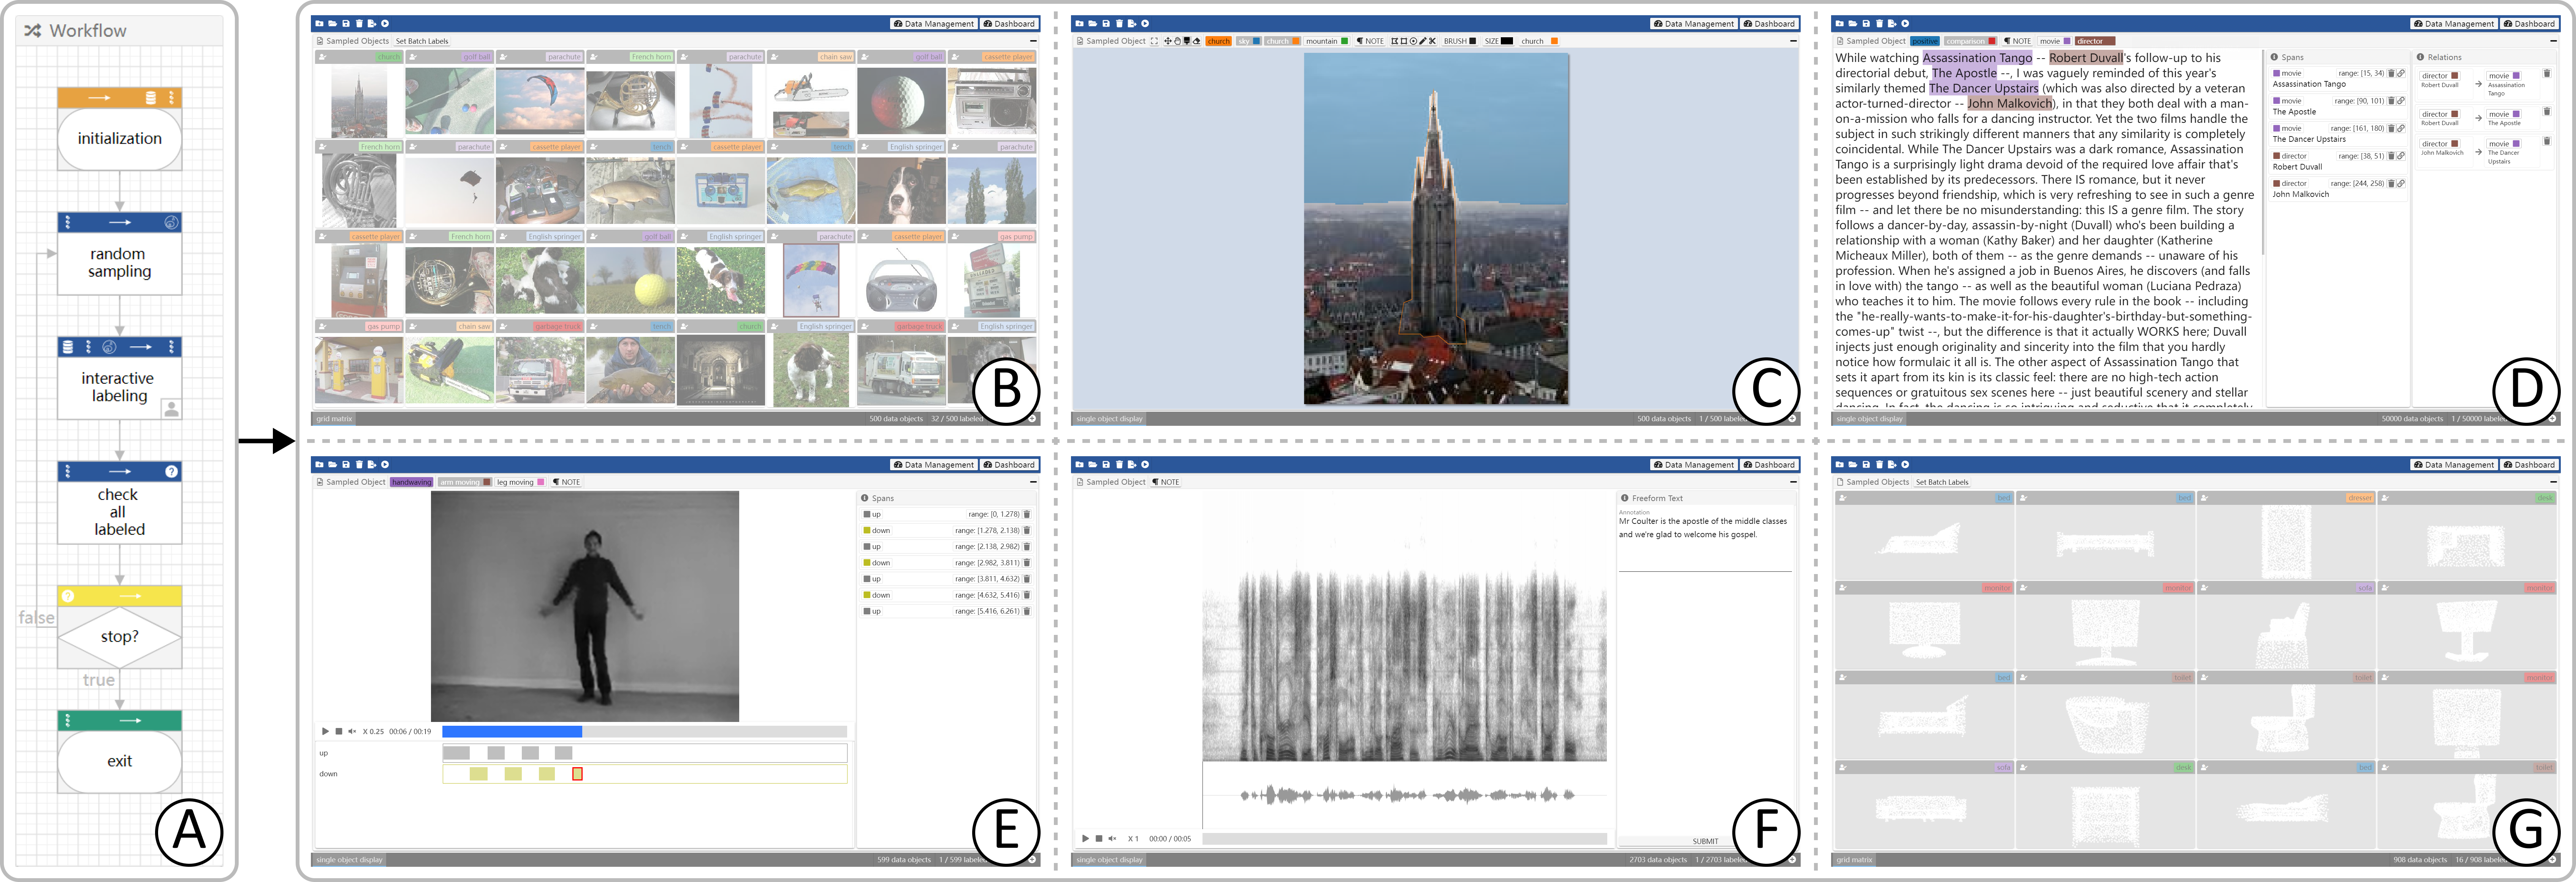Delete Robert Duvall to Assassination Tango relation
The width and height of the screenshot is (2576, 882).
(x=2547, y=73)
